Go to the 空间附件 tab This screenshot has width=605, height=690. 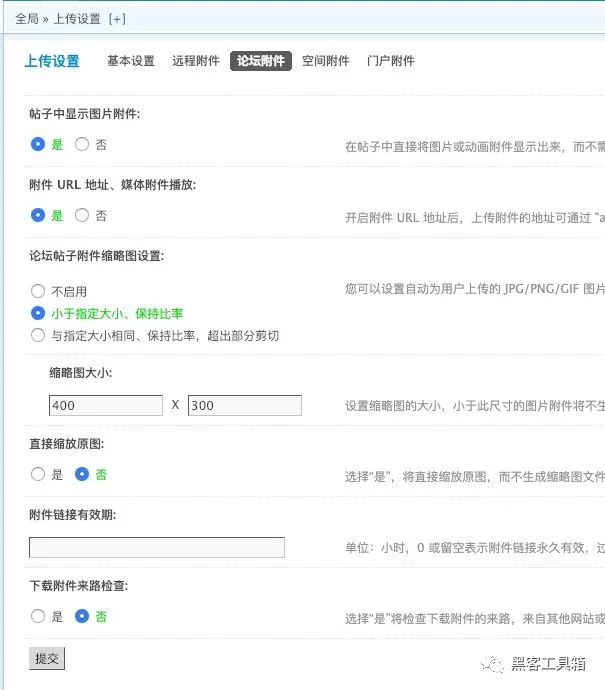(326, 61)
